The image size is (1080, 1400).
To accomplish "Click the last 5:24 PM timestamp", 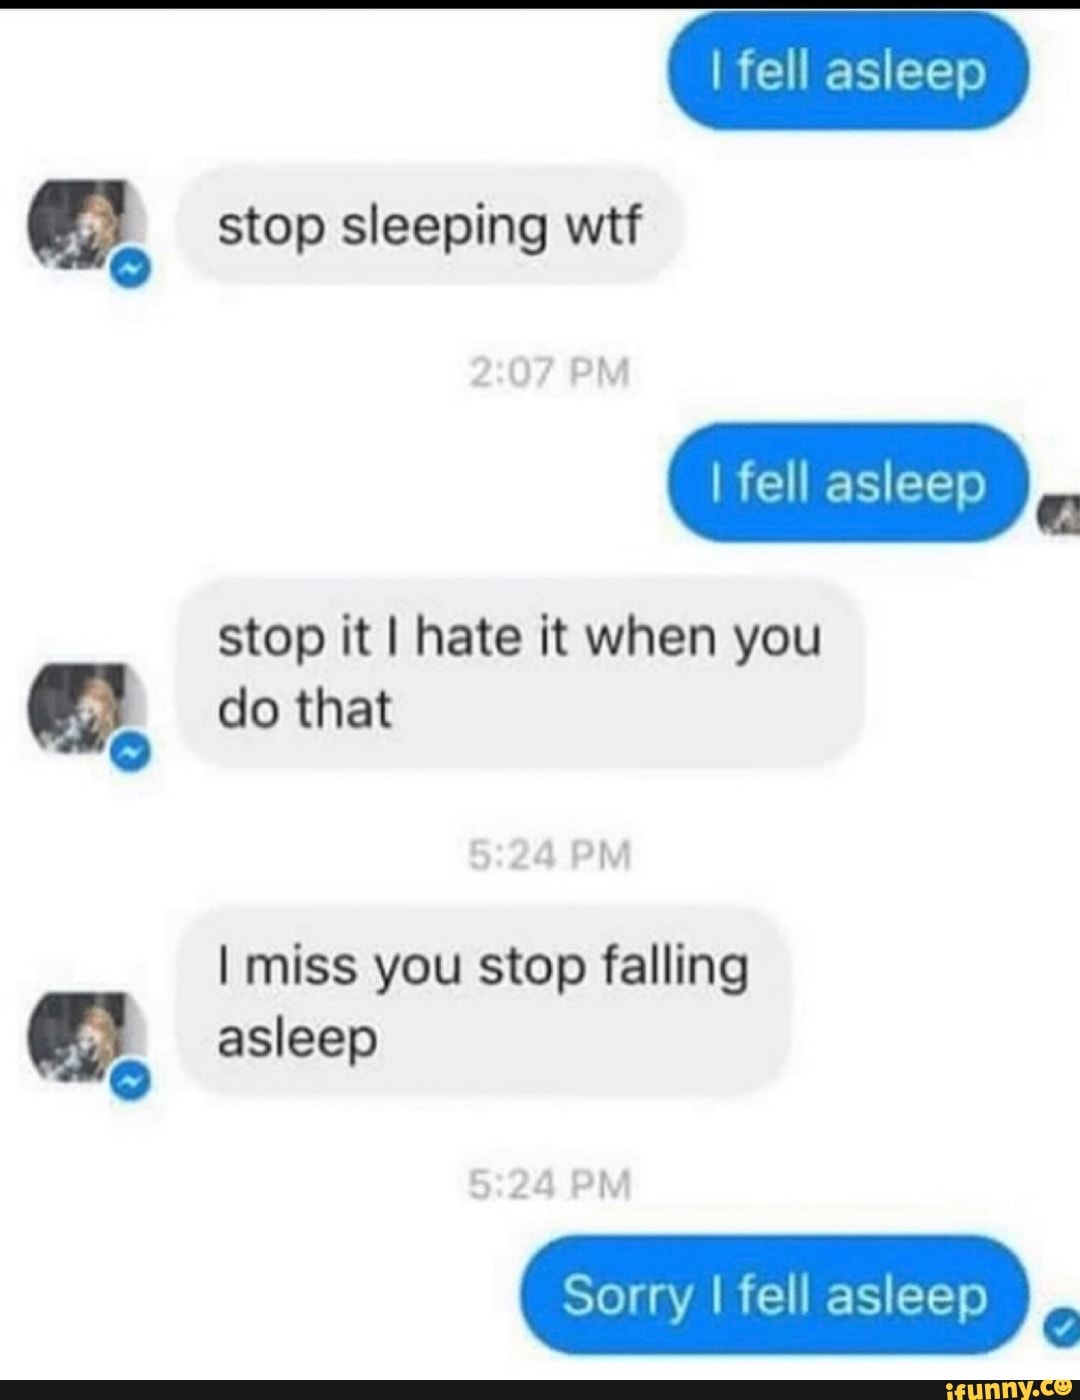I will (x=550, y=1186).
